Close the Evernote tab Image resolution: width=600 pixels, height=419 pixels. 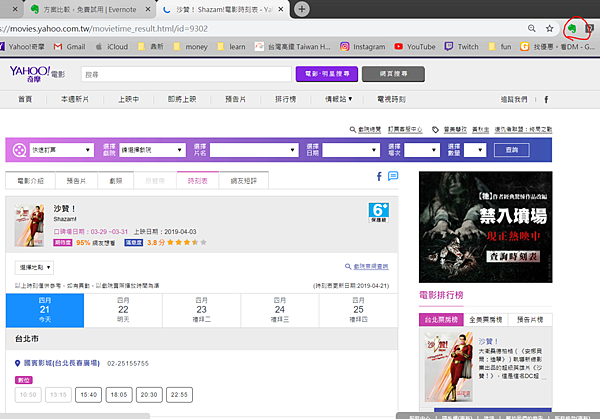(148, 9)
